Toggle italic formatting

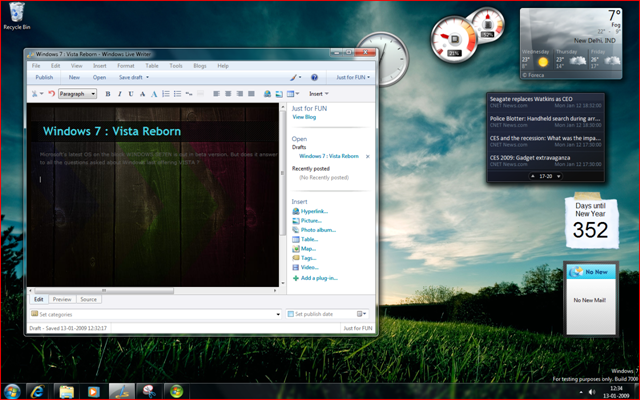(x=120, y=94)
